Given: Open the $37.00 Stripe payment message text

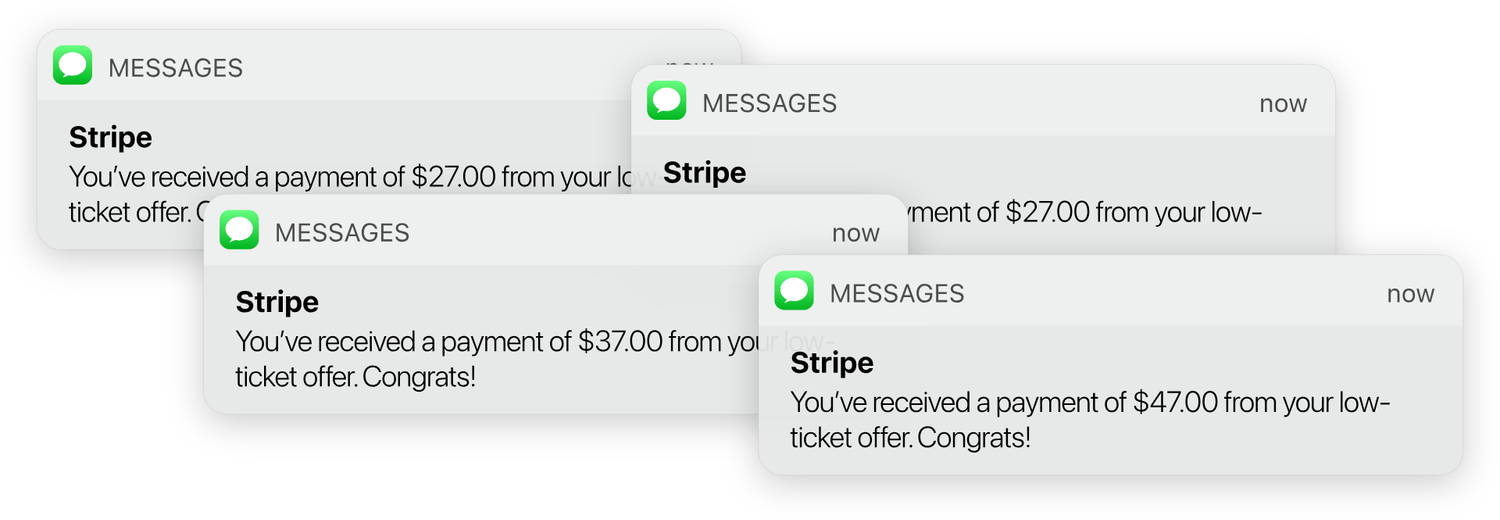Looking at the screenshot, I should (x=500, y=342).
